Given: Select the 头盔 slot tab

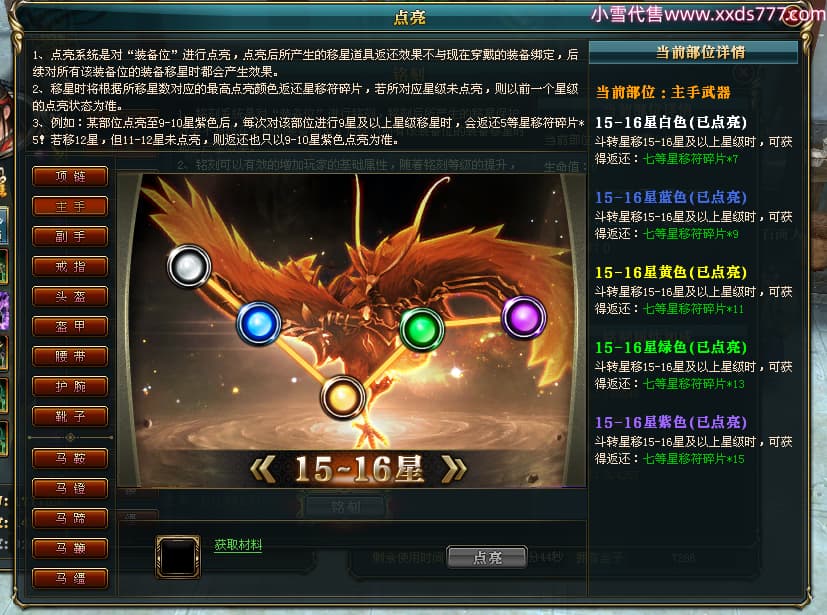Looking at the screenshot, I should [x=70, y=296].
